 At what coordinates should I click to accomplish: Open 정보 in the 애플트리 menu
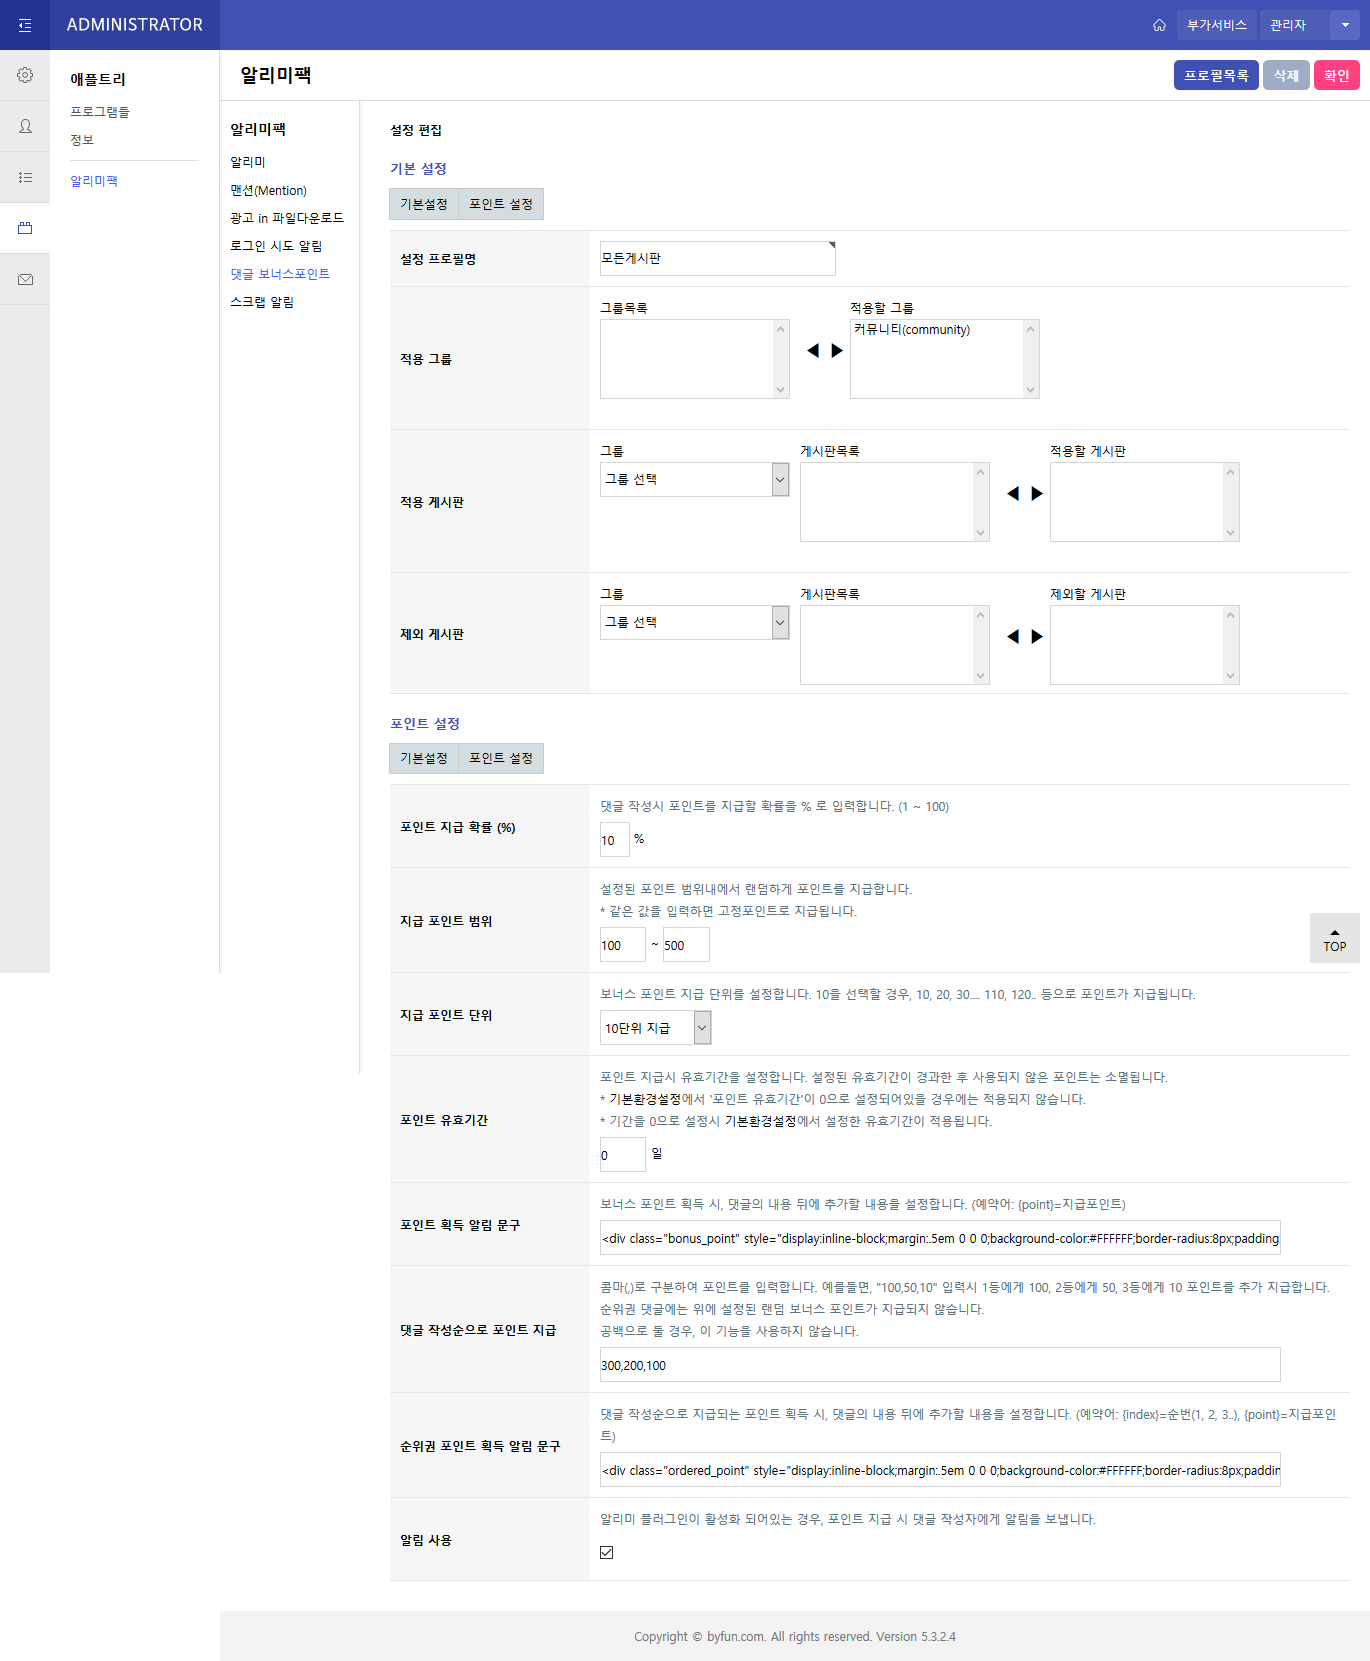[82, 140]
